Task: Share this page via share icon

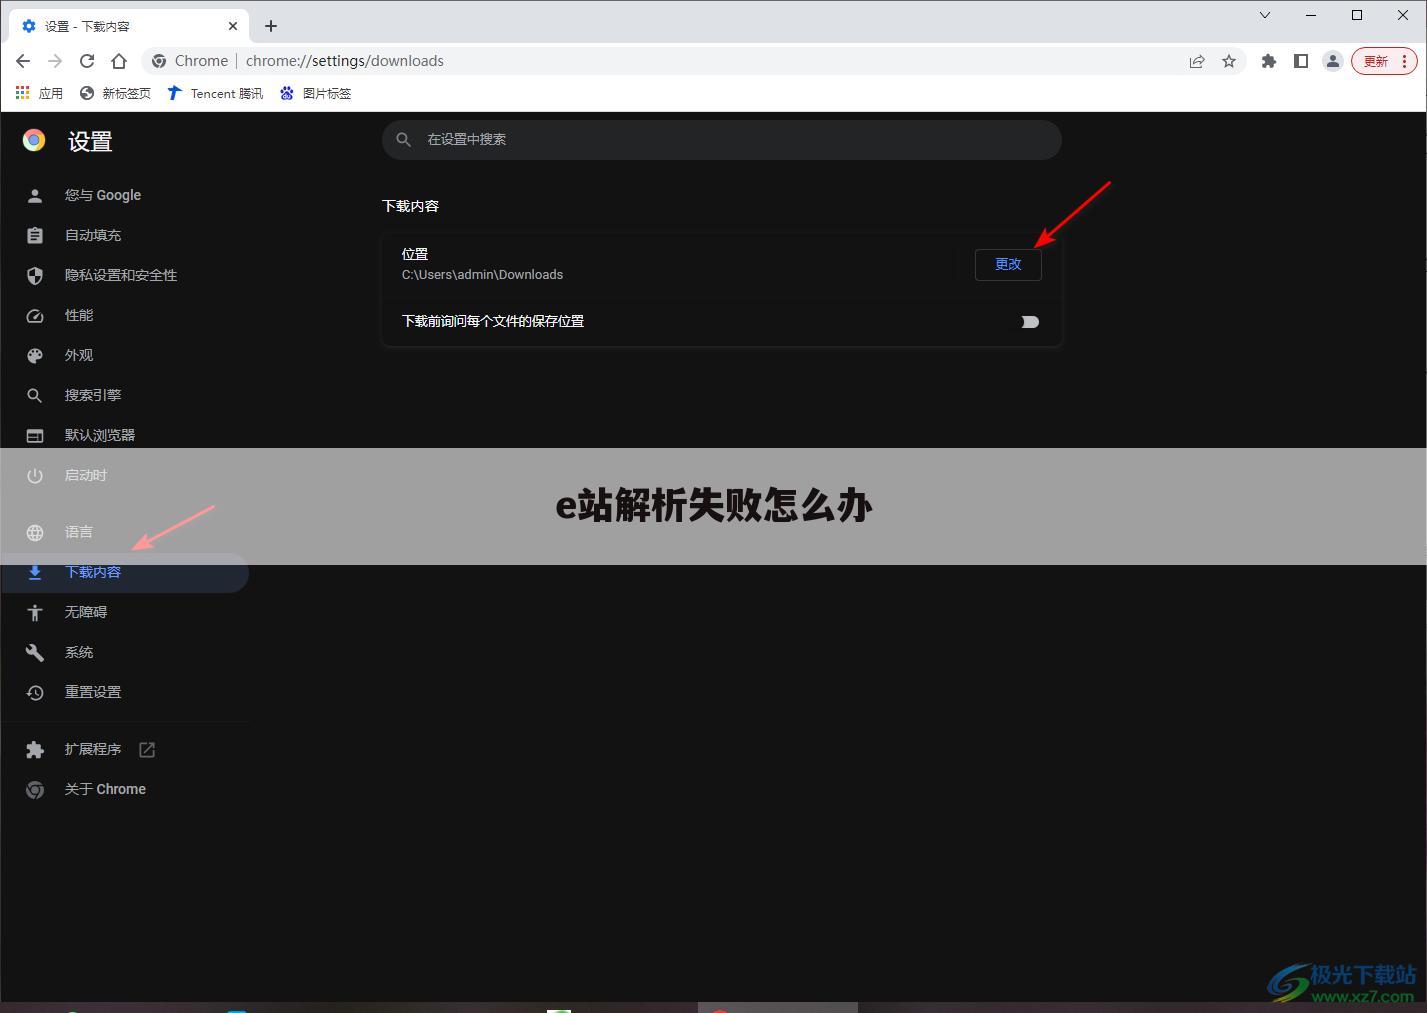Action: (x=1197, y=61)
